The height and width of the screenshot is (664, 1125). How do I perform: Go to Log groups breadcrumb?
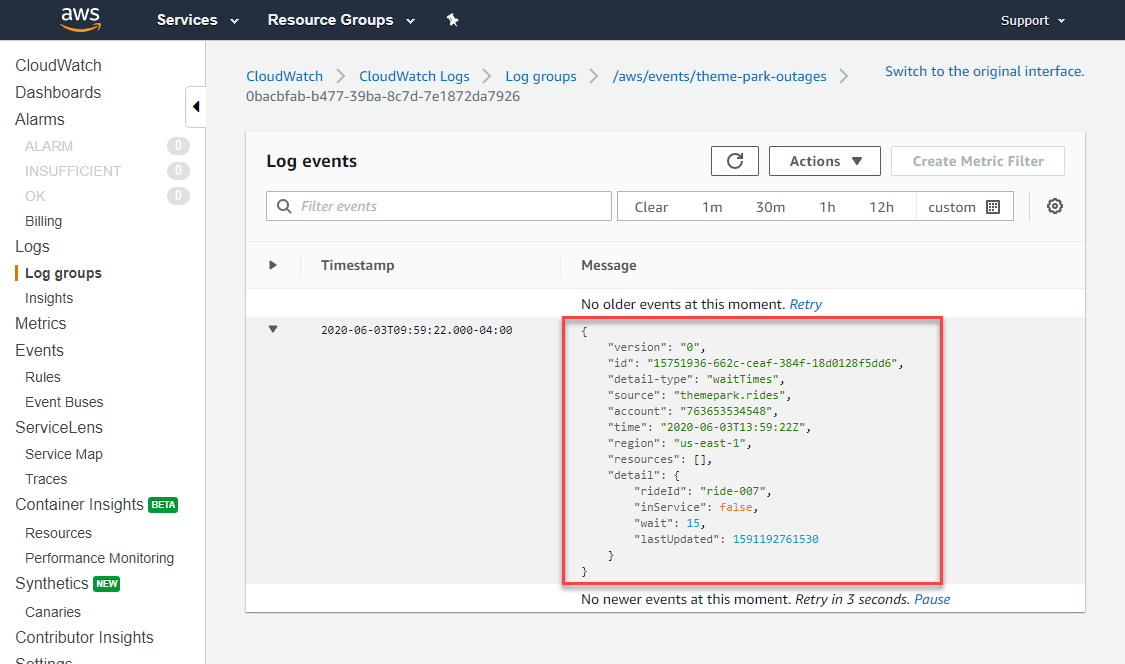(x=540, y=76)
